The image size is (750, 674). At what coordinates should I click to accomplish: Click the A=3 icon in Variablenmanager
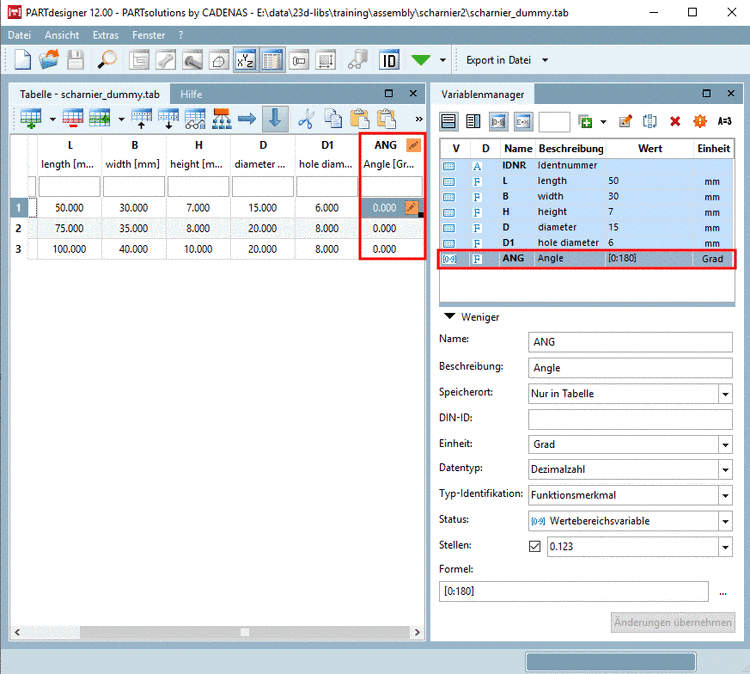pos(725,121)
